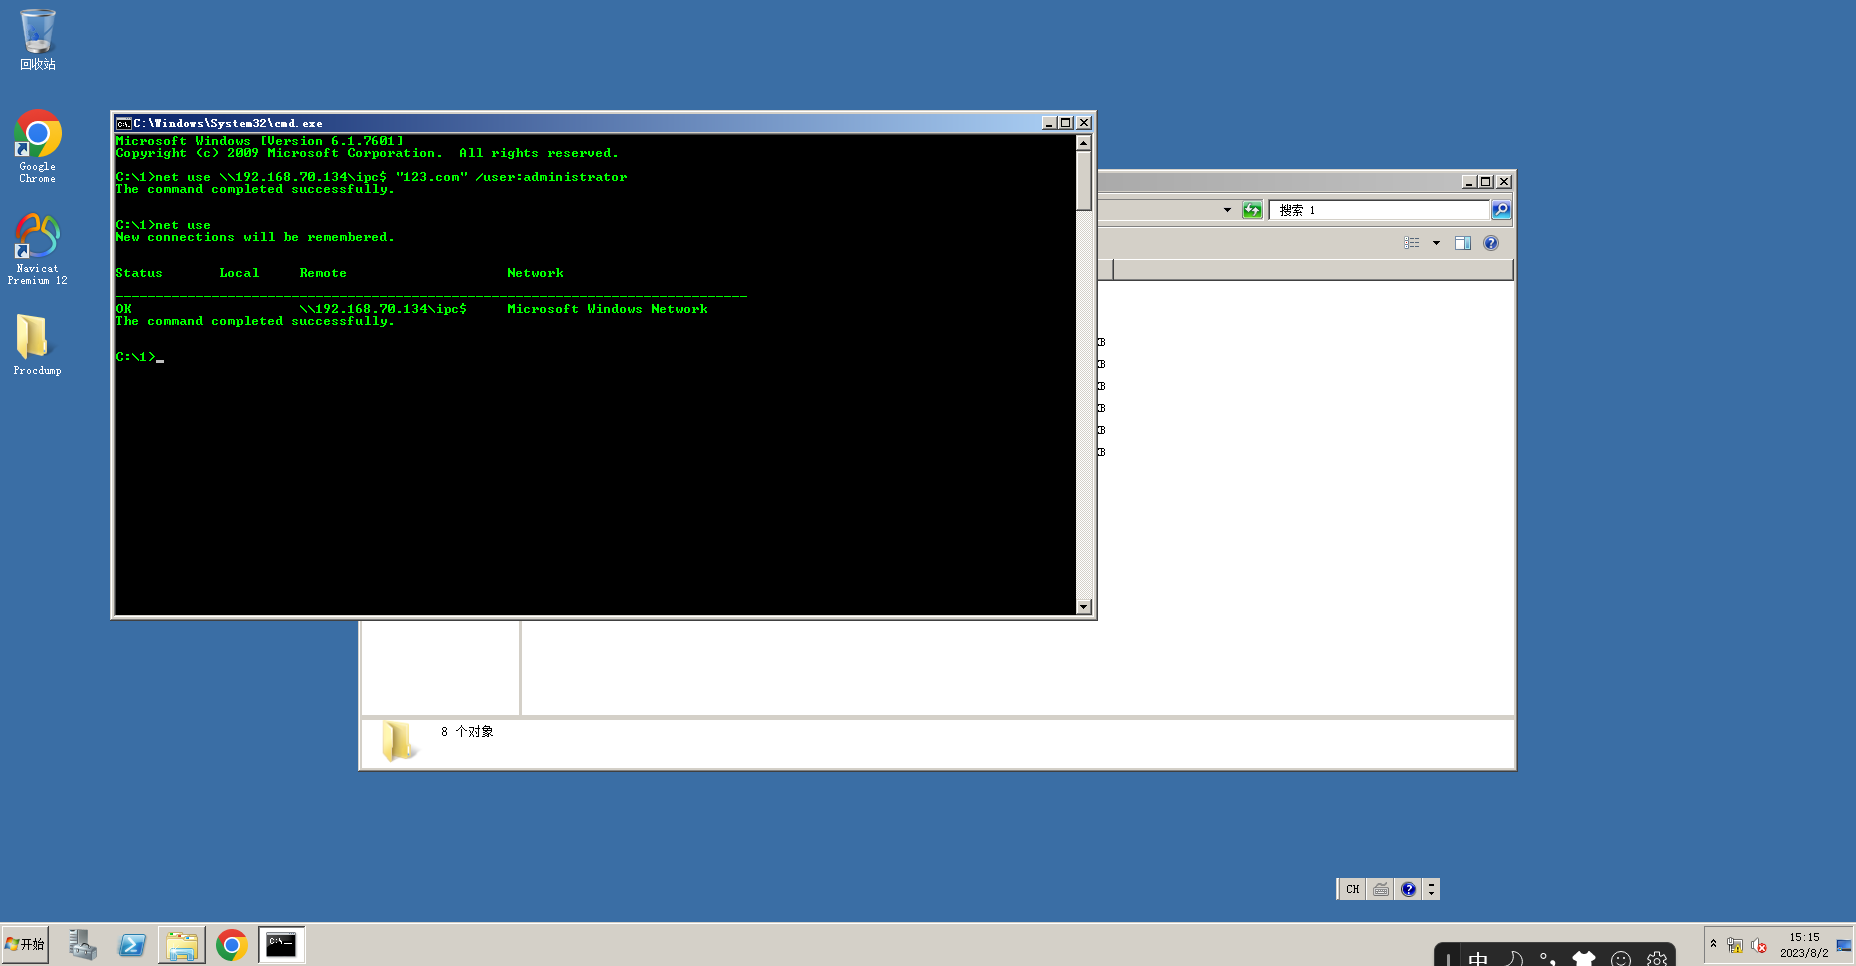Open the language bar options dropdown arrow
1856x966 pixels.
(1431, 888)
